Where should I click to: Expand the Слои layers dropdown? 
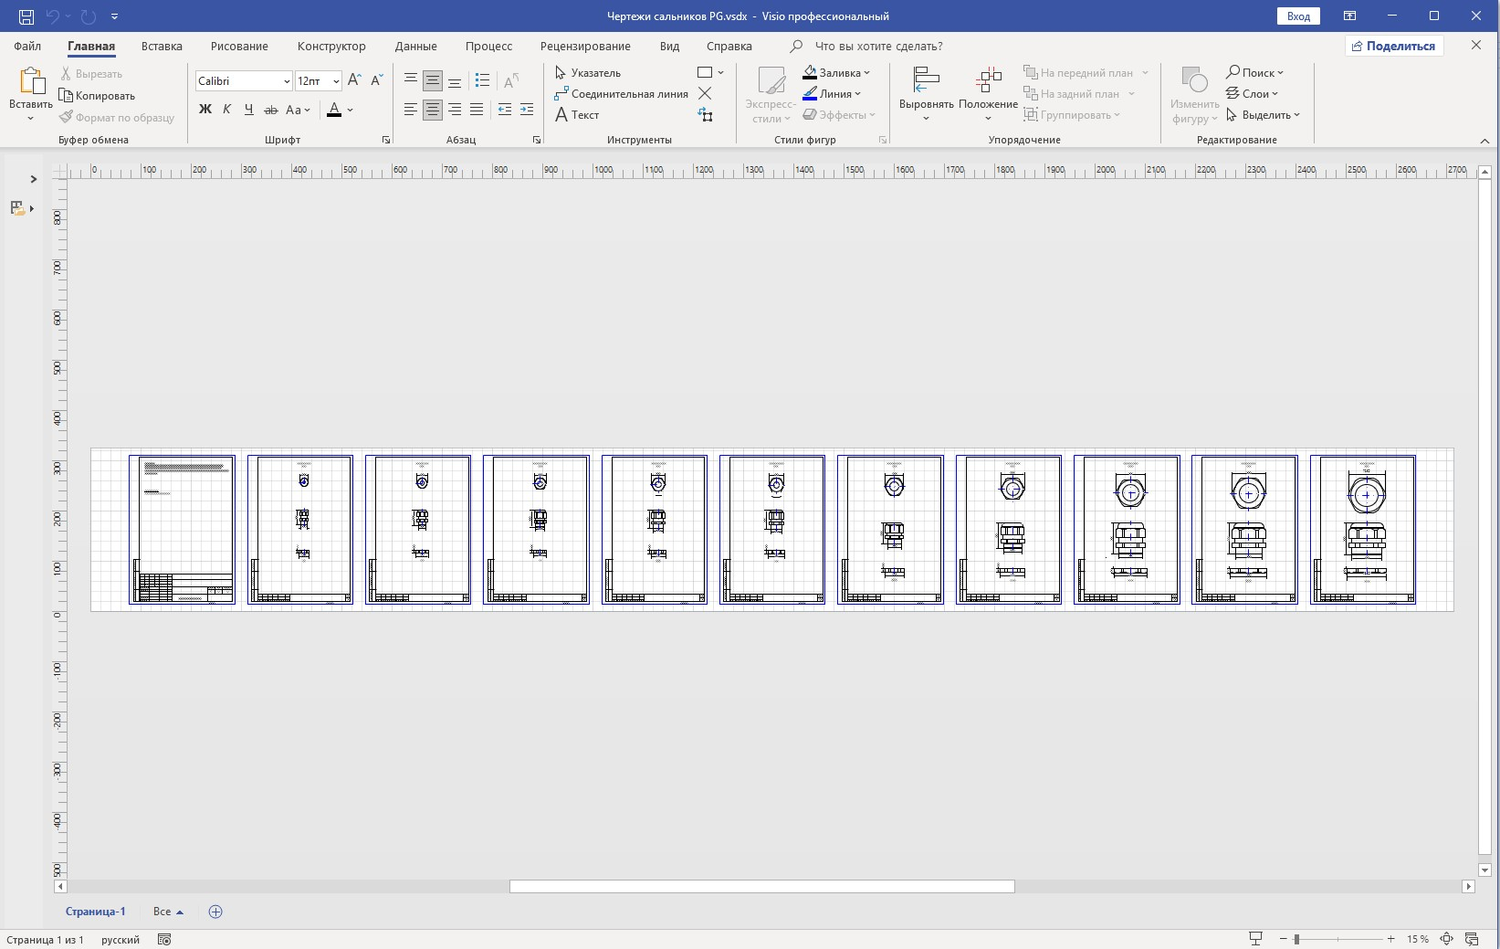(1253, 94)
